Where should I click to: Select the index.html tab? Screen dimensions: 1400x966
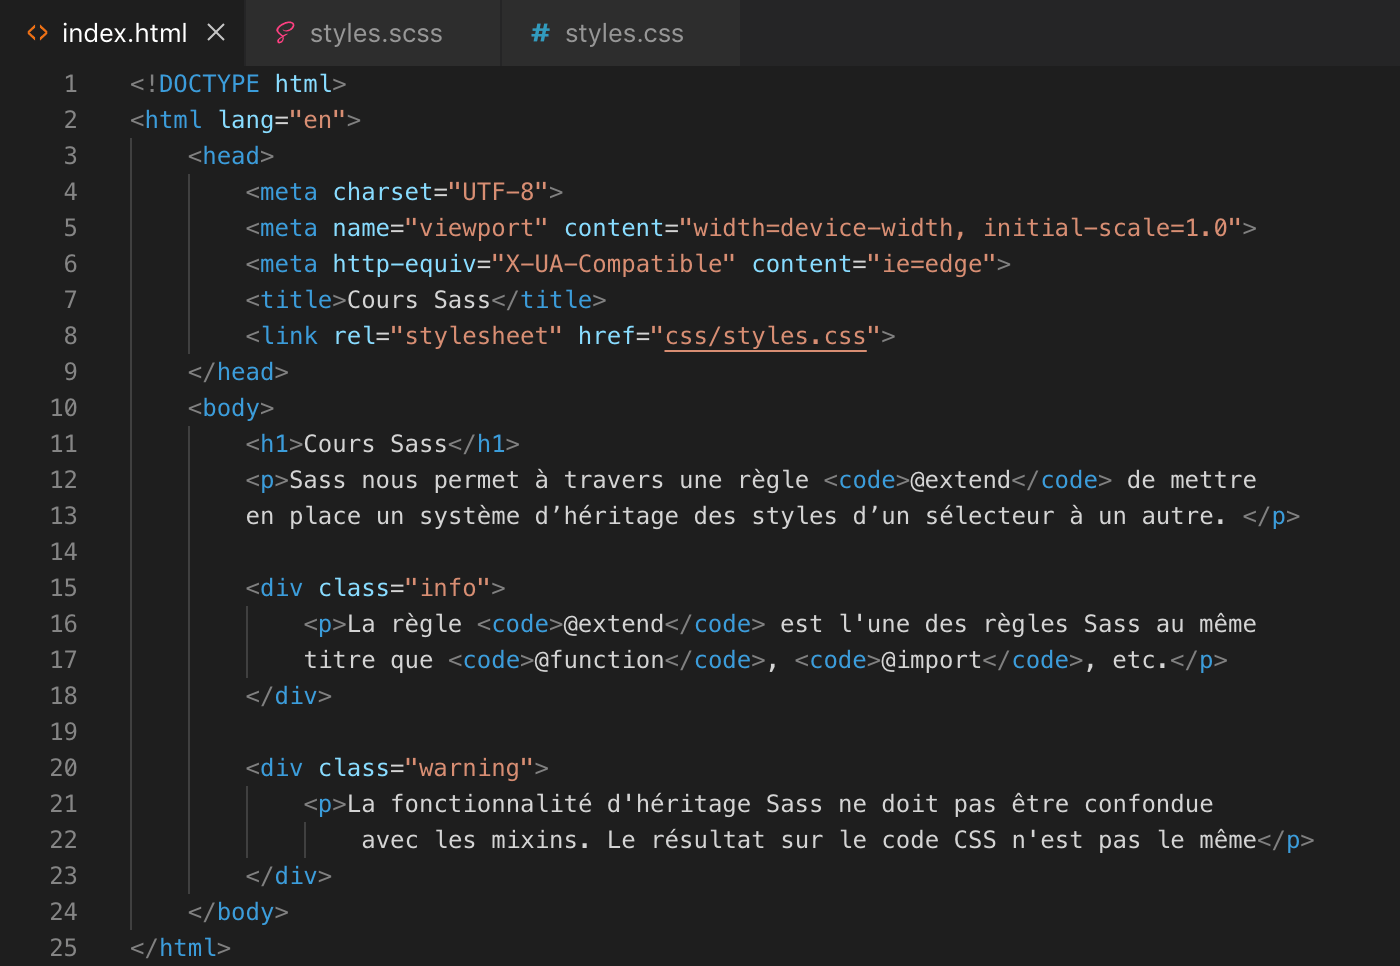125,32
